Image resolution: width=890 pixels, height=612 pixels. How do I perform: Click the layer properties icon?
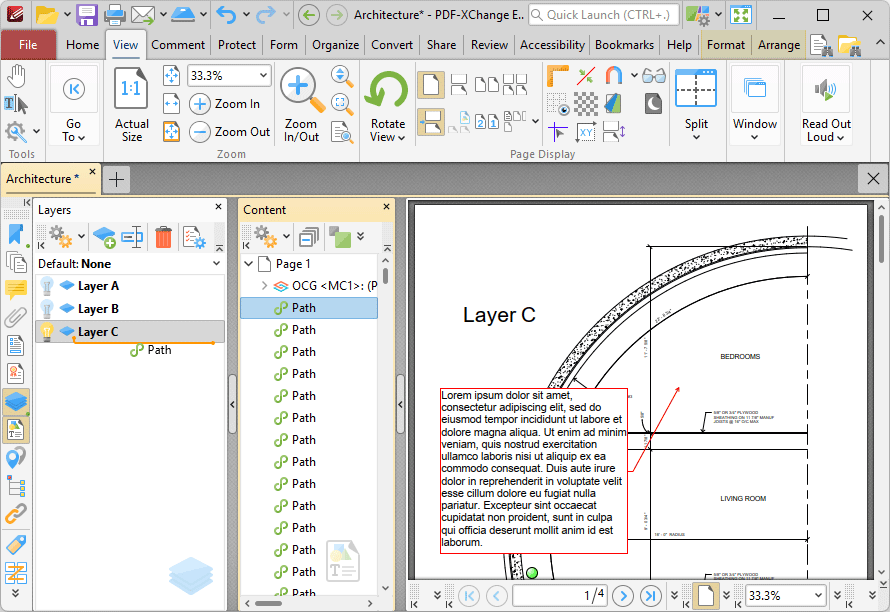pyautogui.click(x=194, y=237)
